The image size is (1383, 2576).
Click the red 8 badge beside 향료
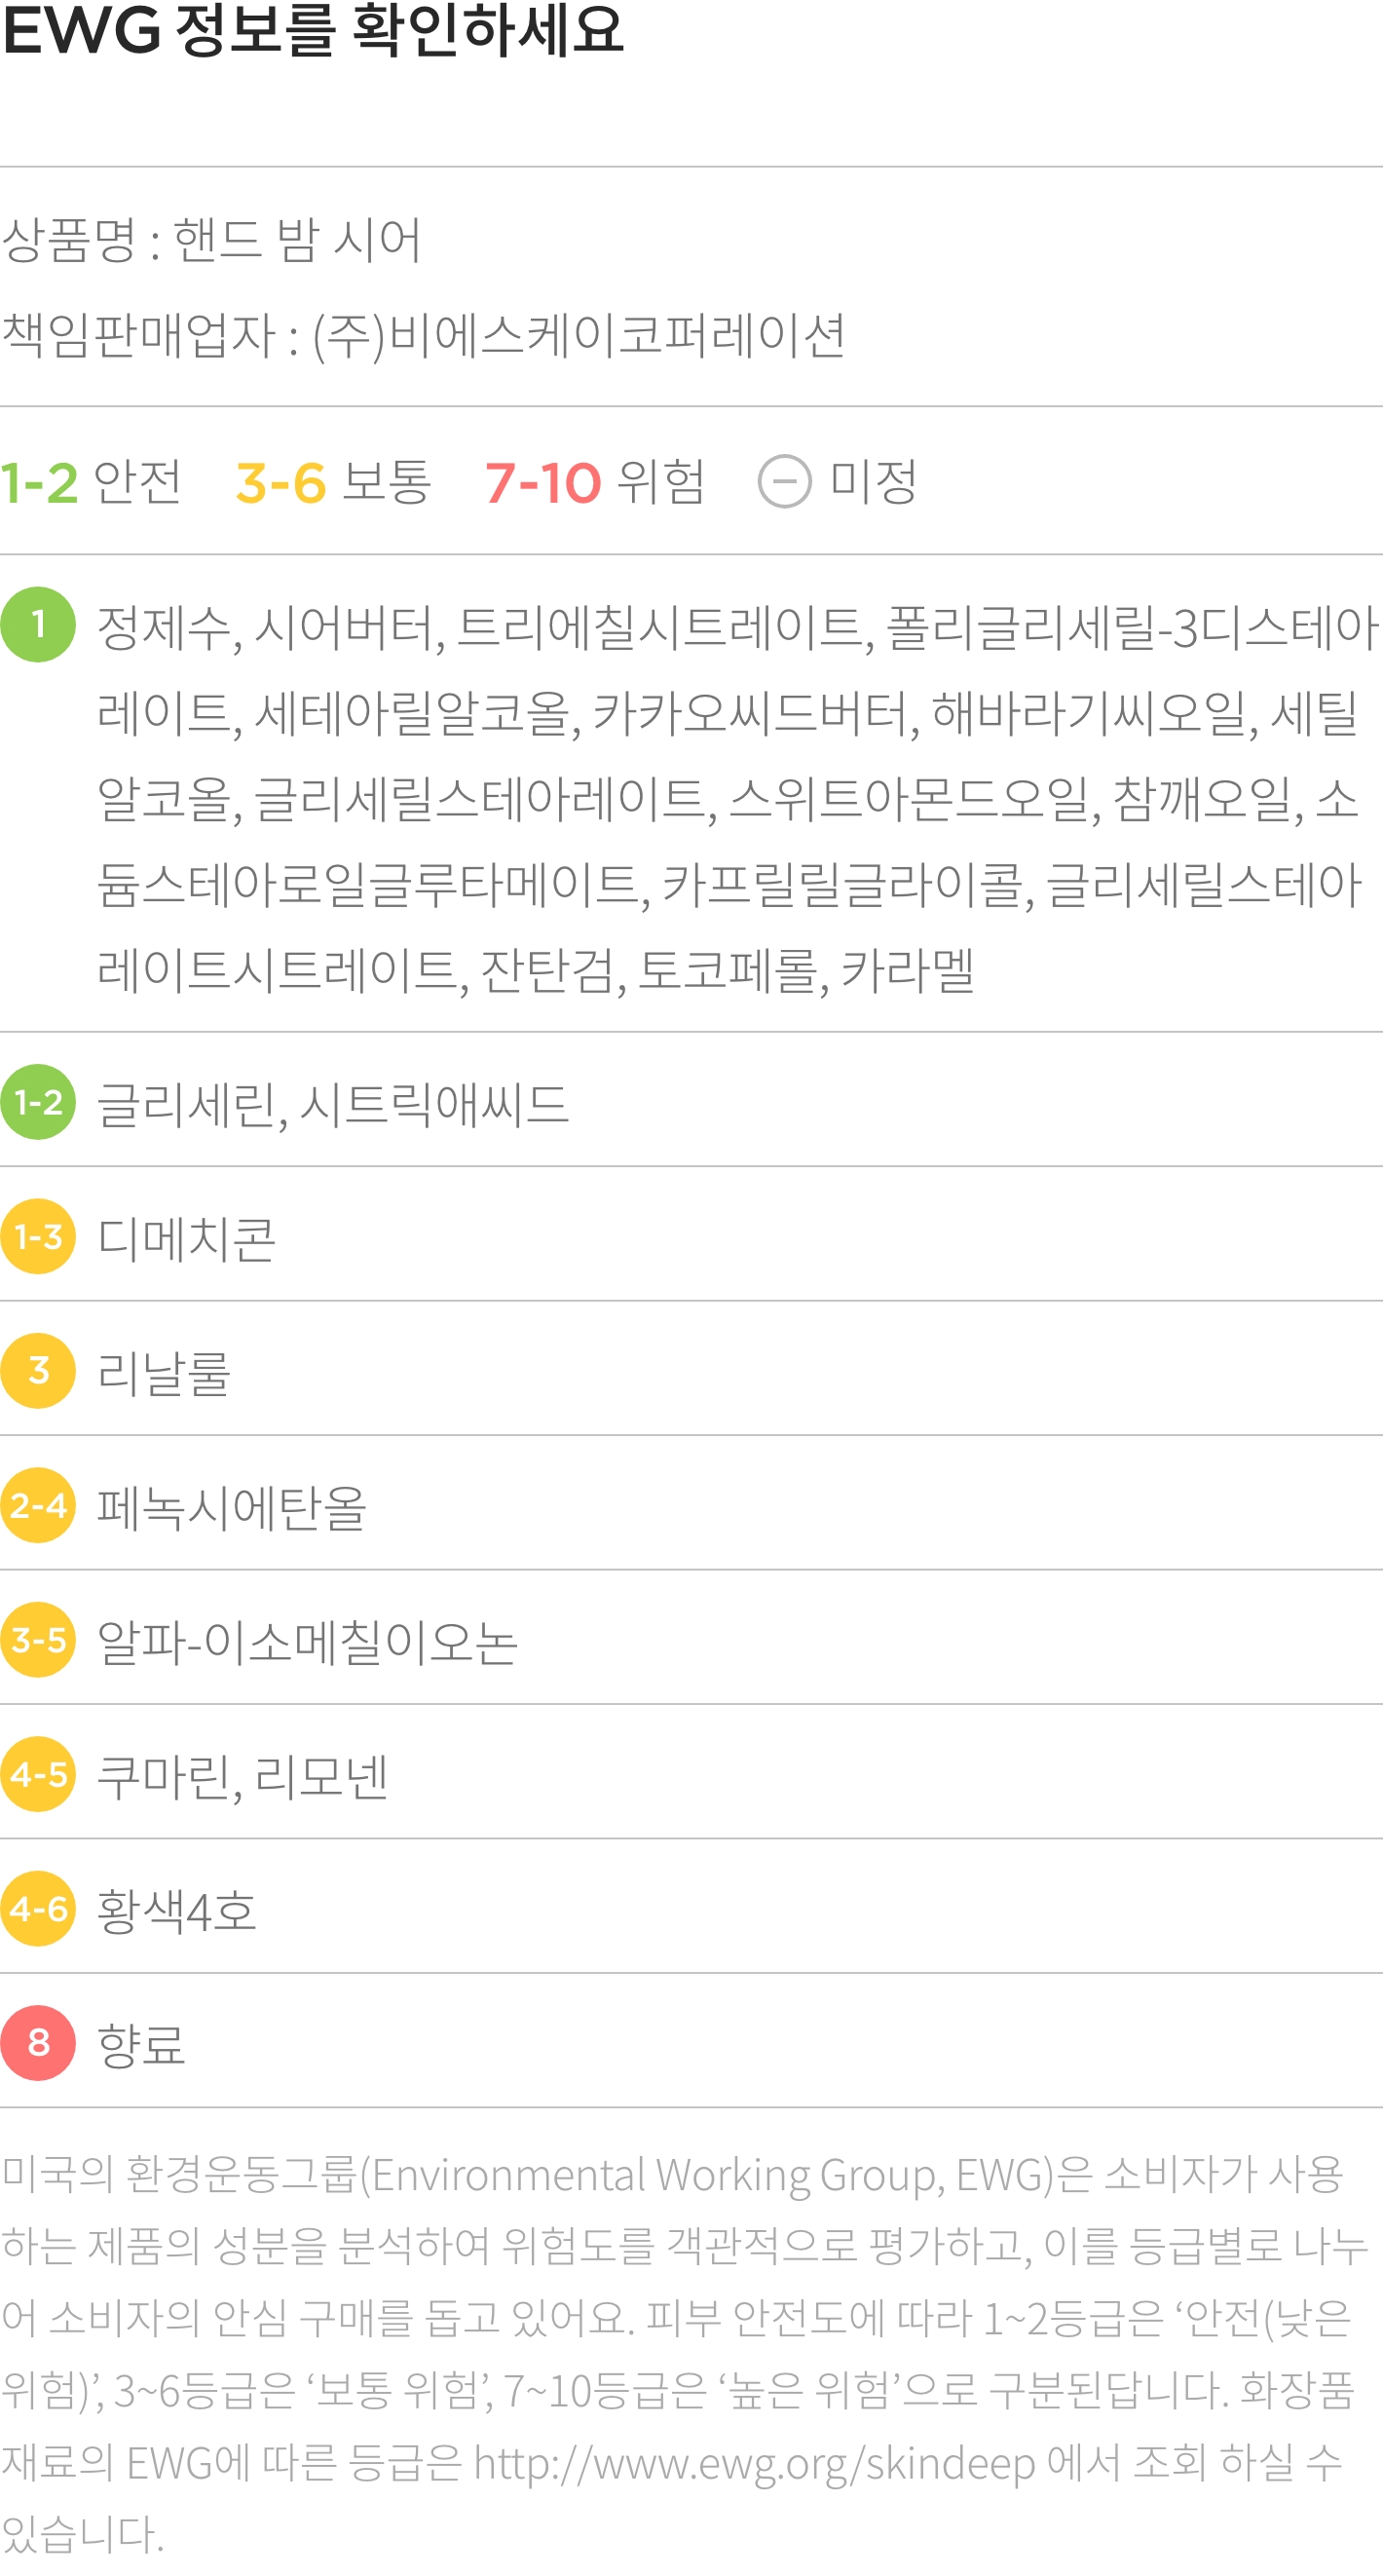click(x=38, y=2043)
